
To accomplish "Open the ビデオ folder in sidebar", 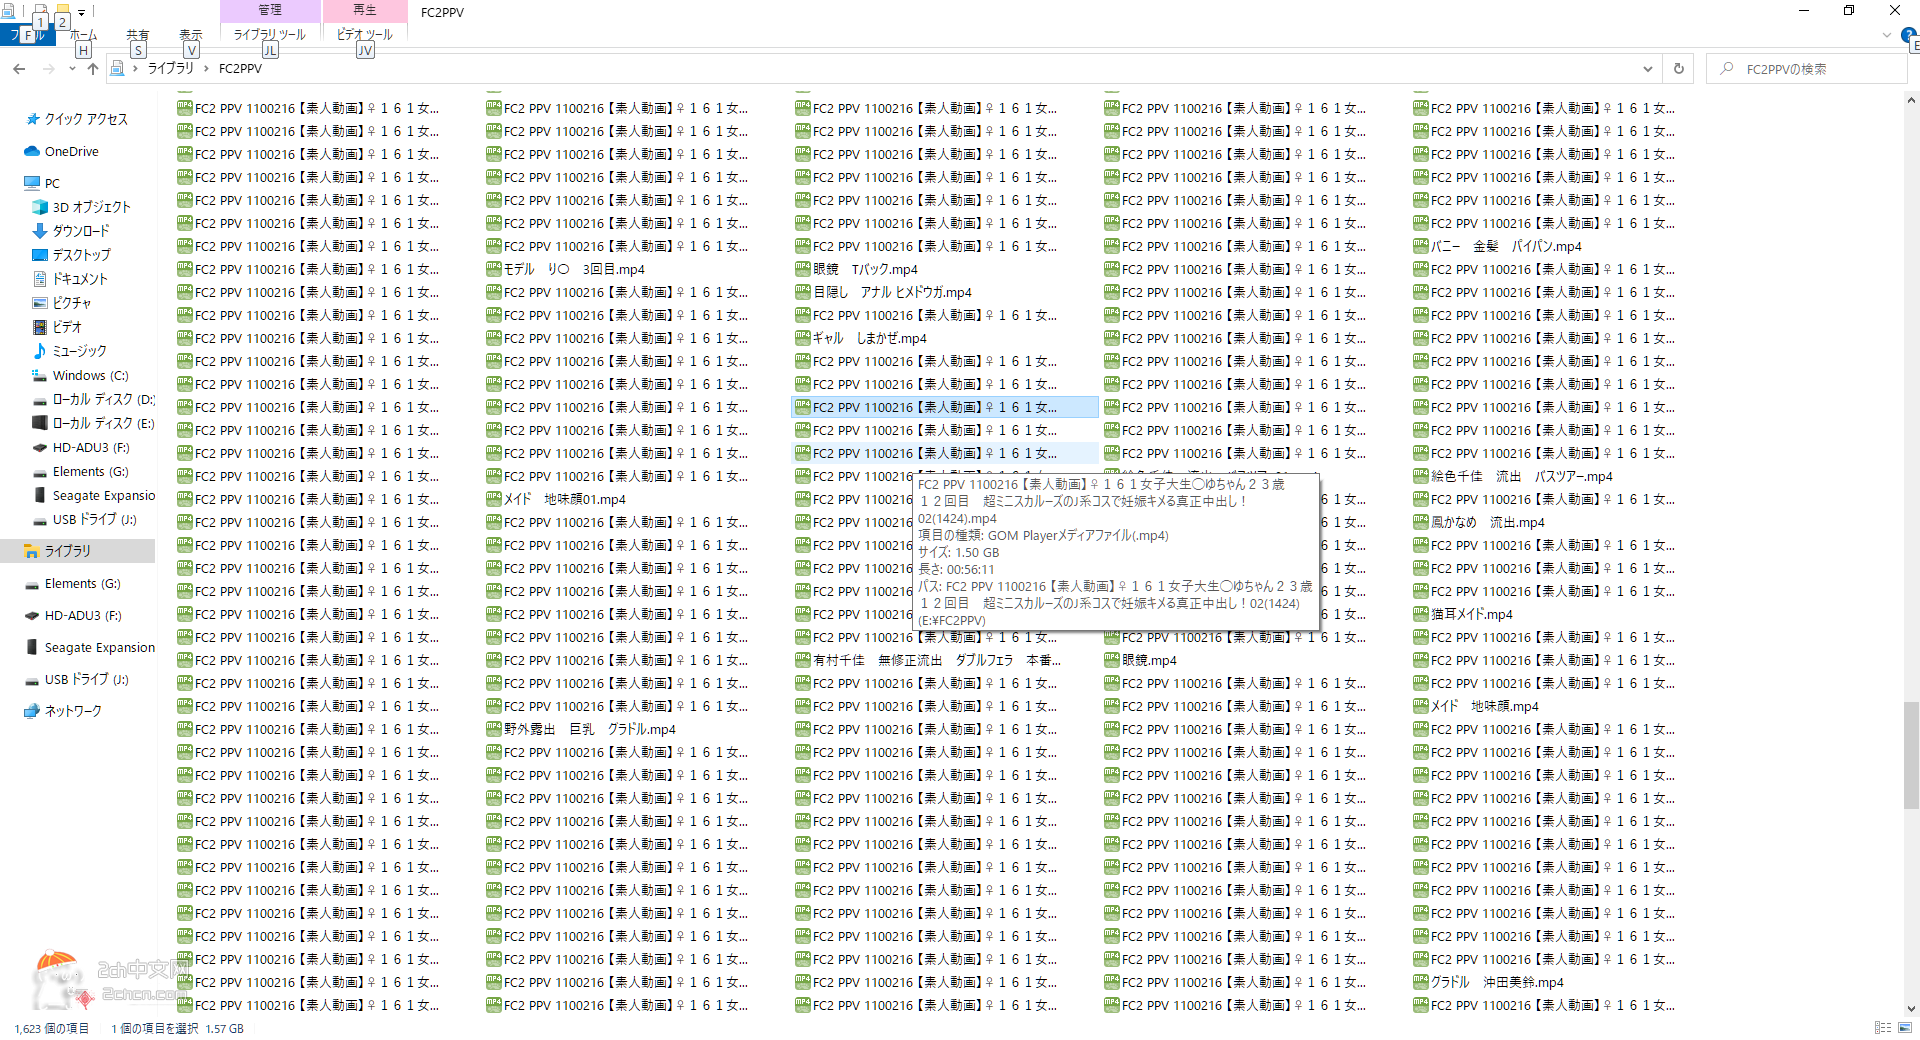I will click(58, 327).
